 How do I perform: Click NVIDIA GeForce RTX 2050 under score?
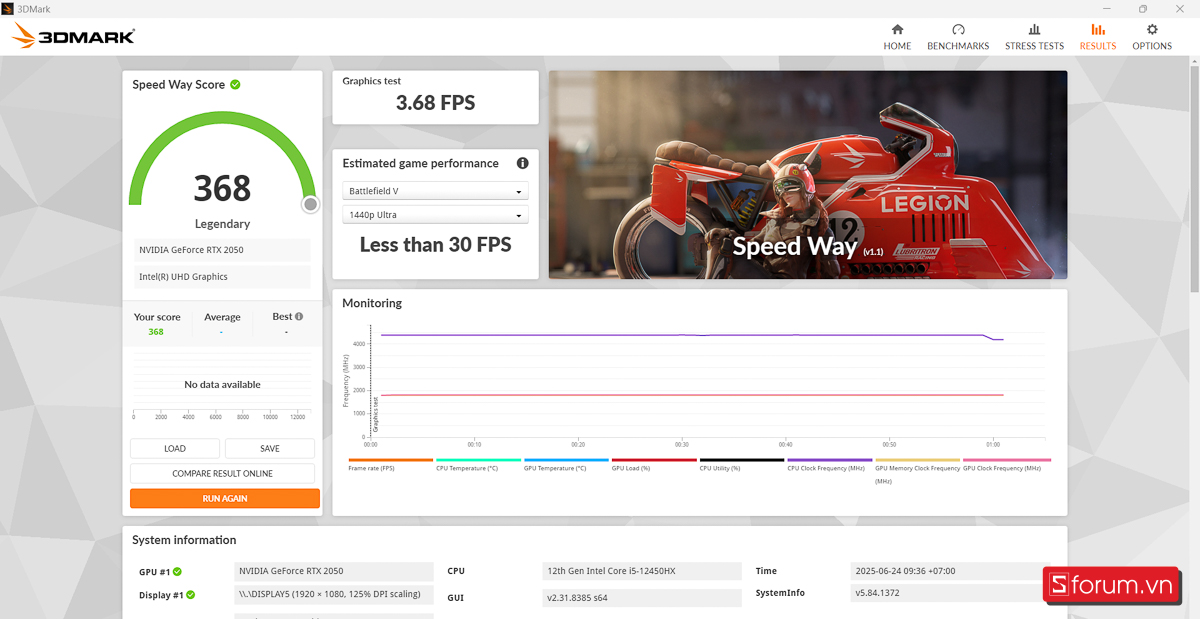222,250
